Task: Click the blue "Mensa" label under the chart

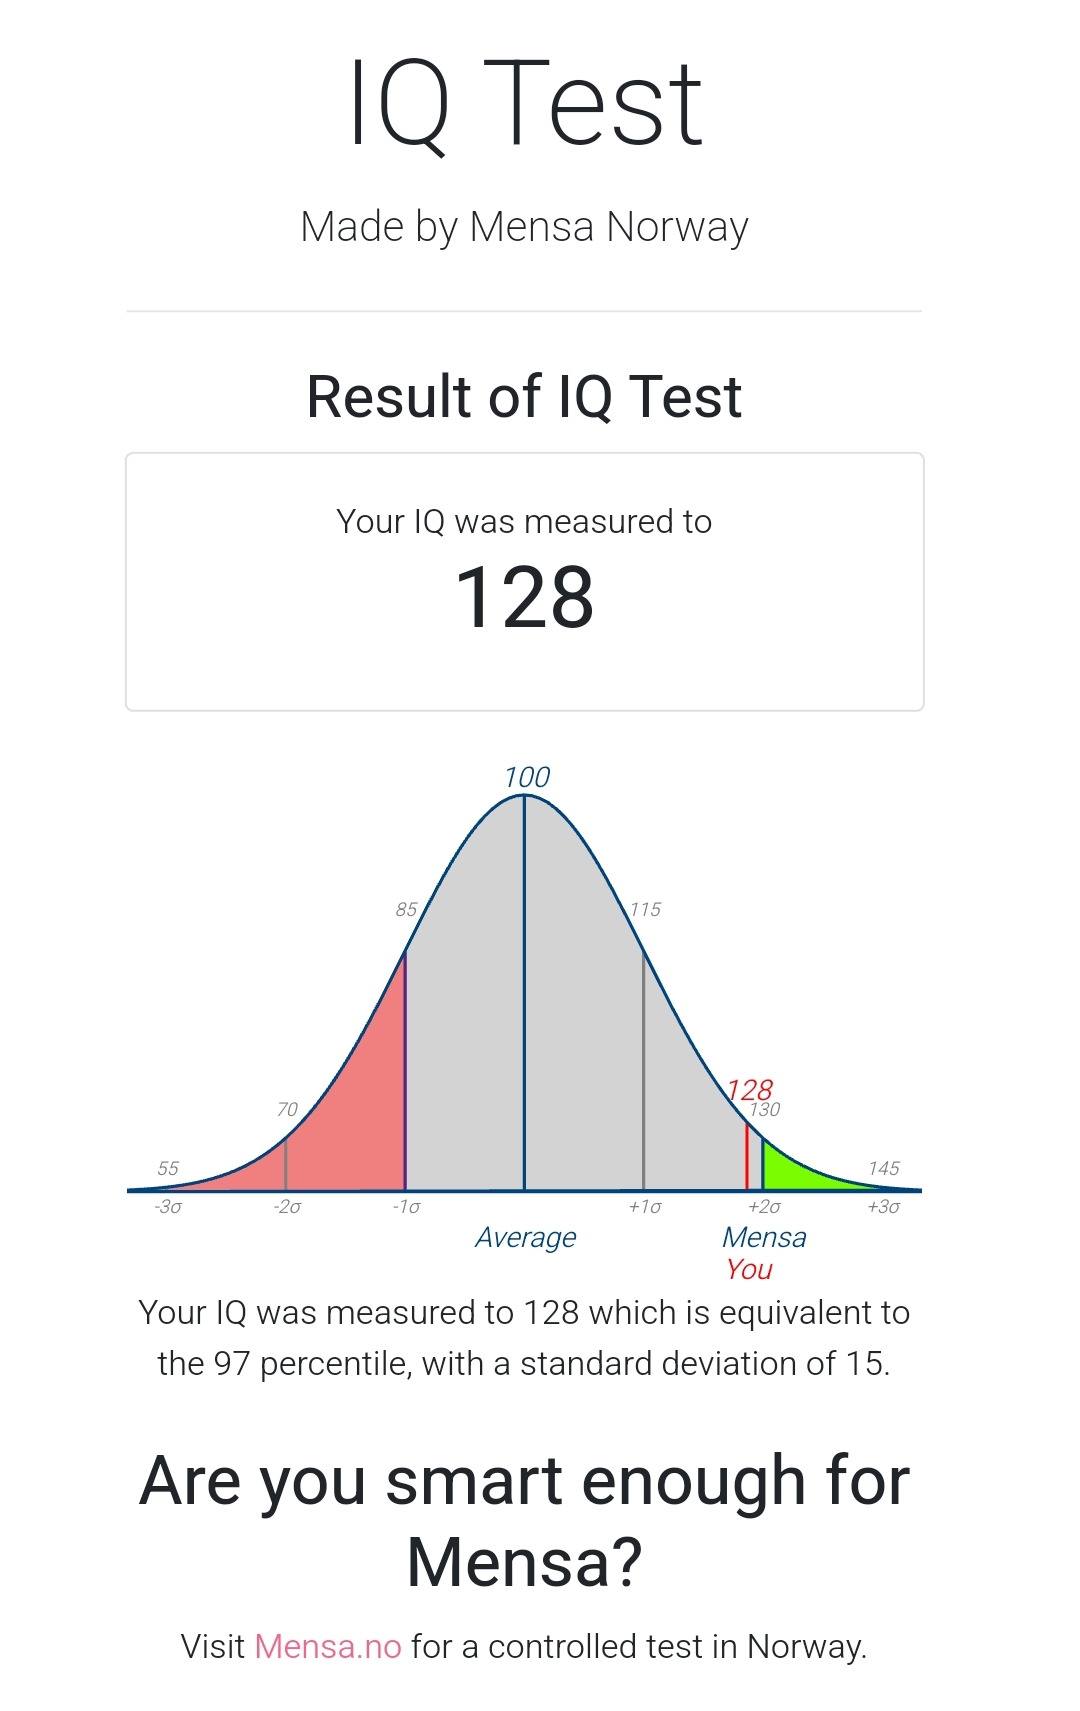Action: 764,1238
